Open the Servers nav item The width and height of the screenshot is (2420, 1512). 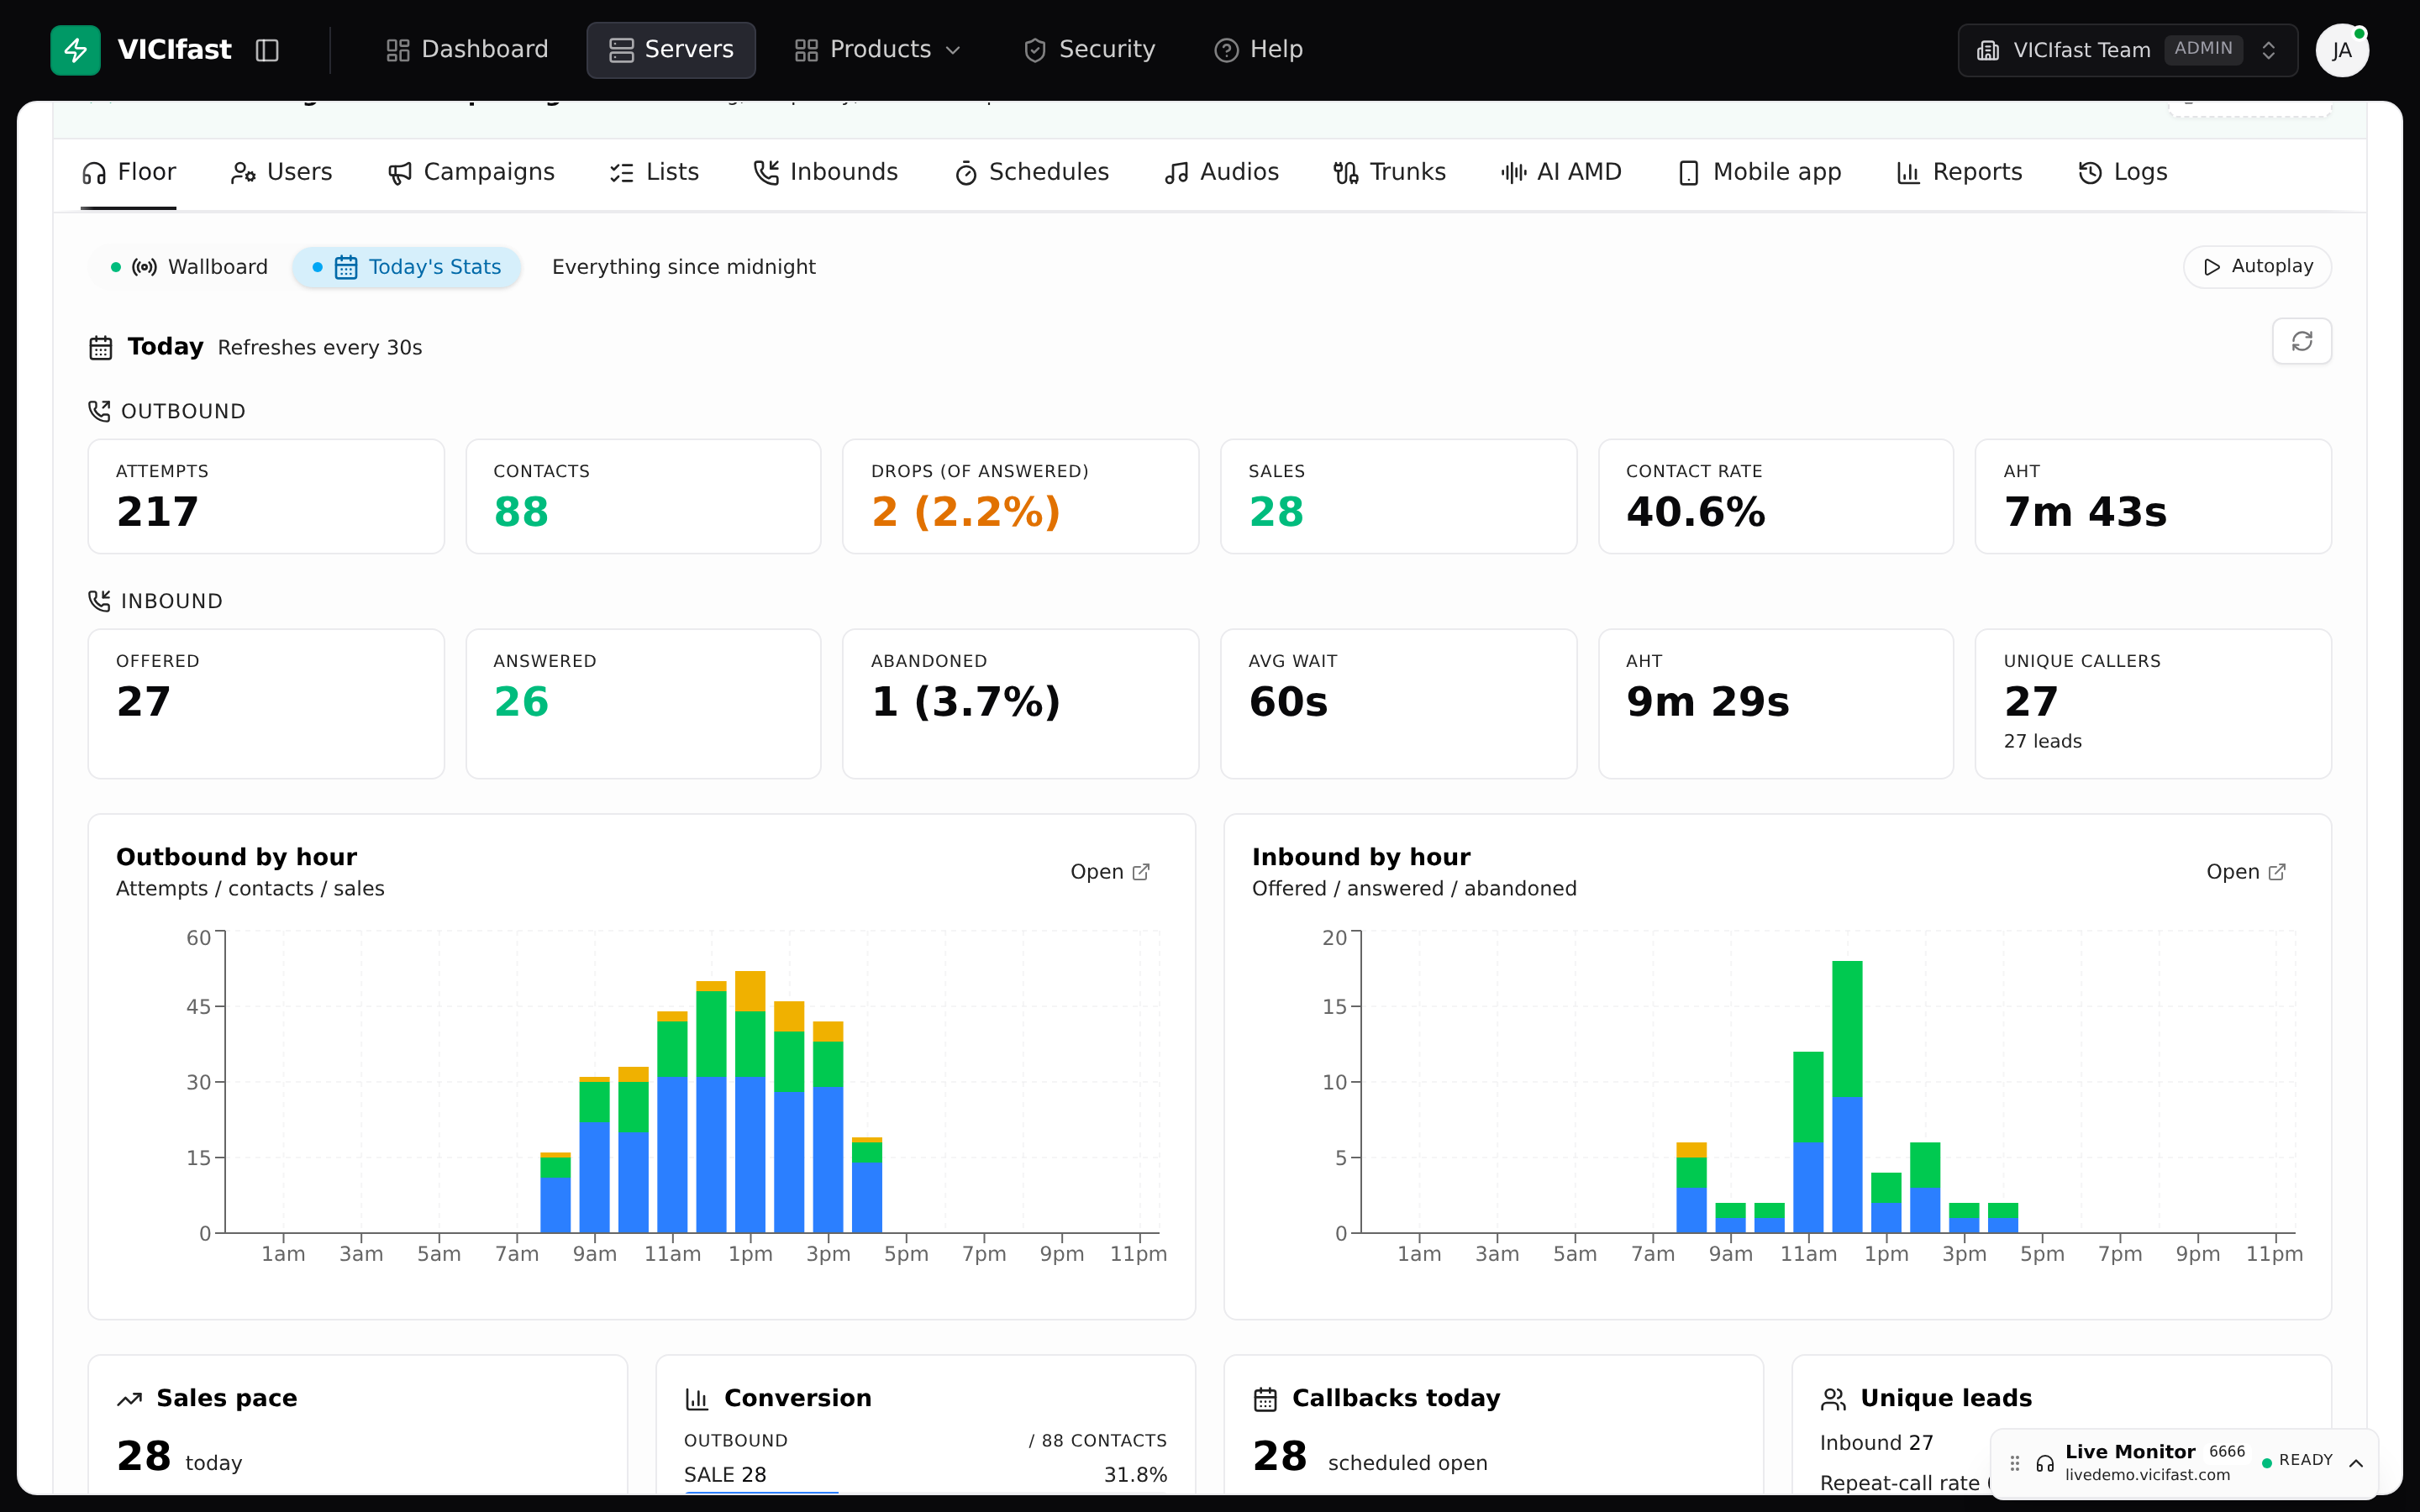click(671, 50)
